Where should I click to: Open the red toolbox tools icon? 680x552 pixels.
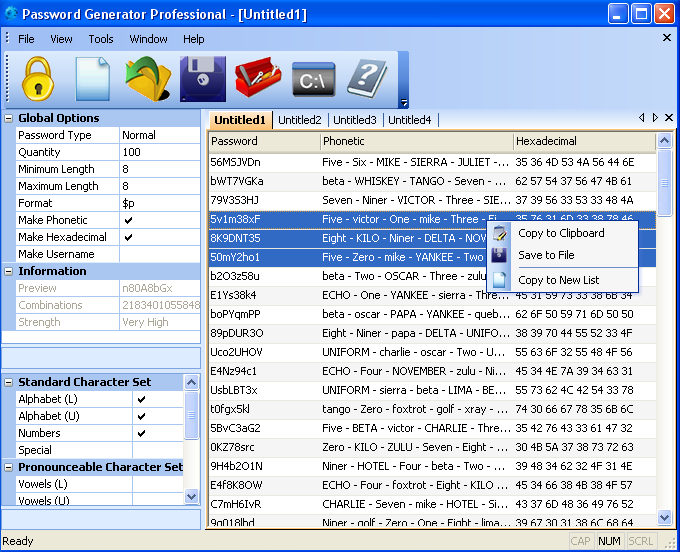258,78
